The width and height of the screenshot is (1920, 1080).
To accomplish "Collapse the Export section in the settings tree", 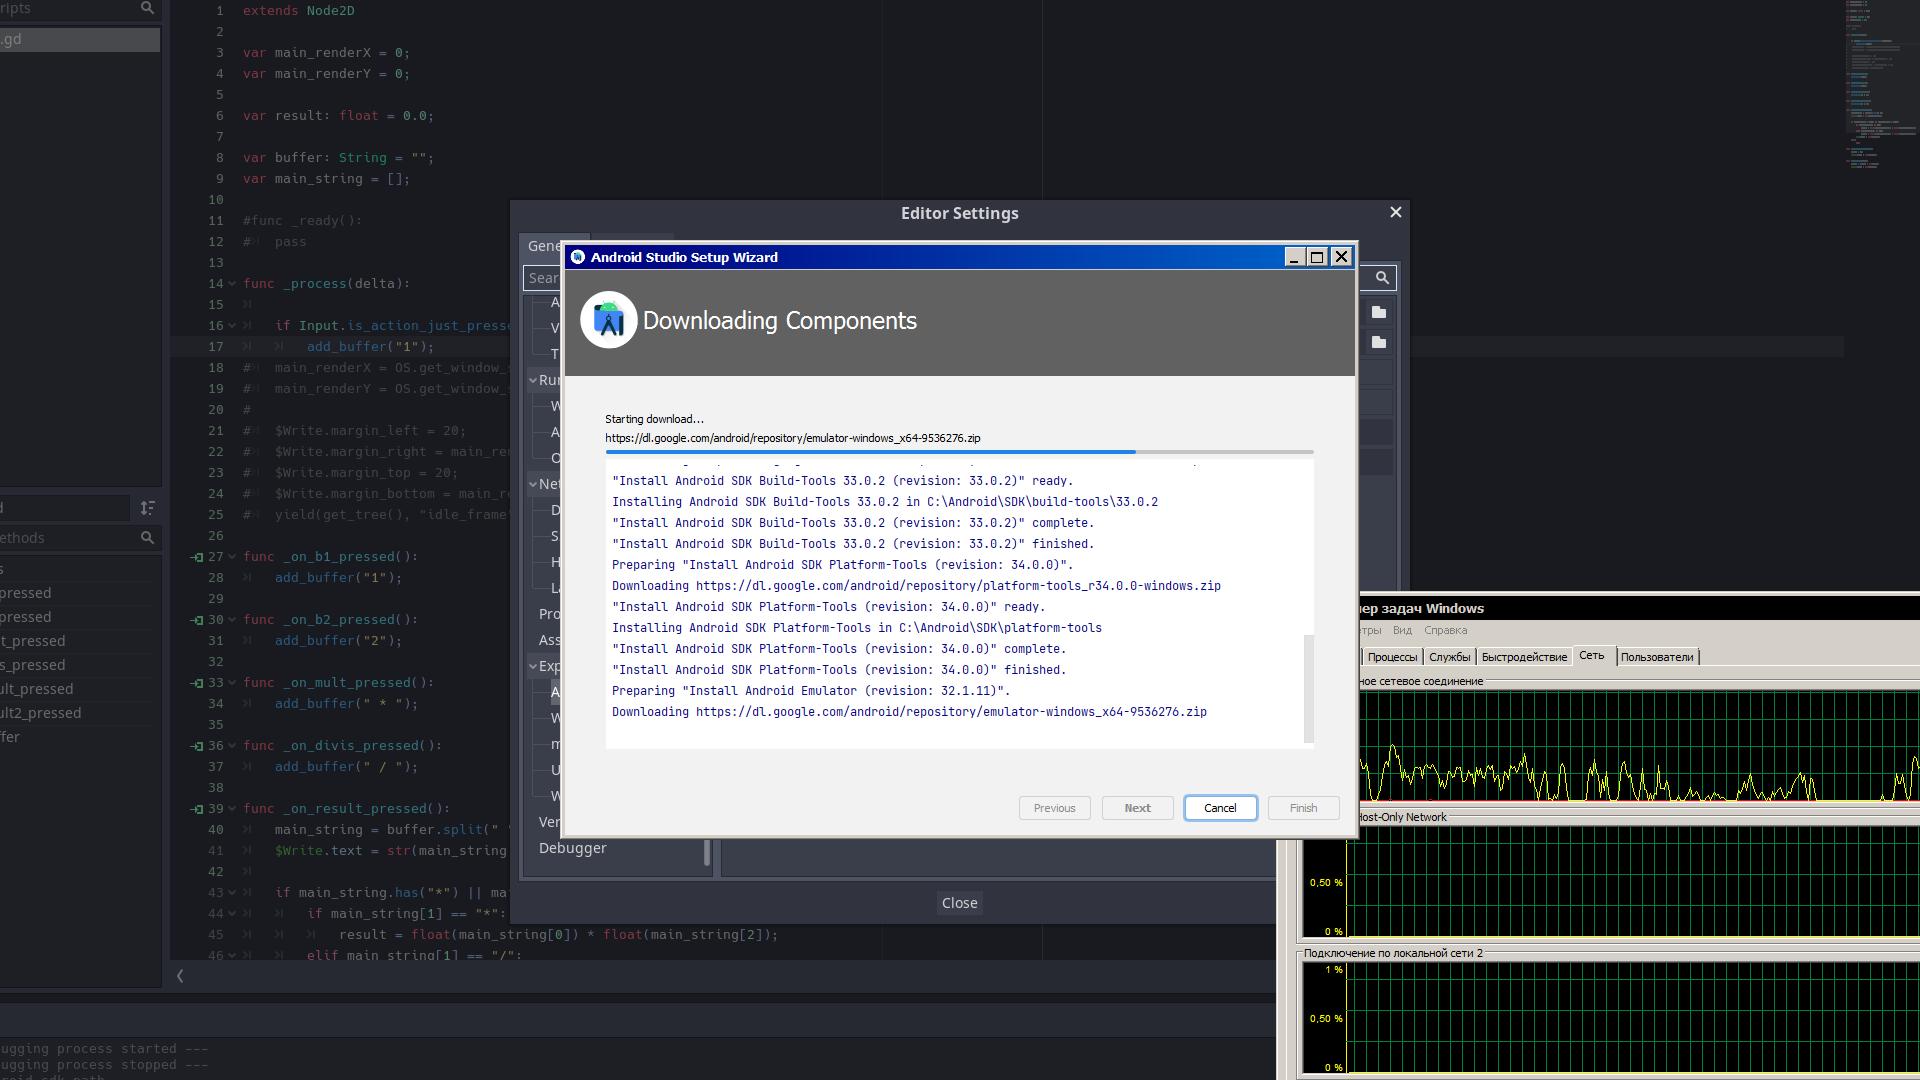I will [x=533, y=666].
